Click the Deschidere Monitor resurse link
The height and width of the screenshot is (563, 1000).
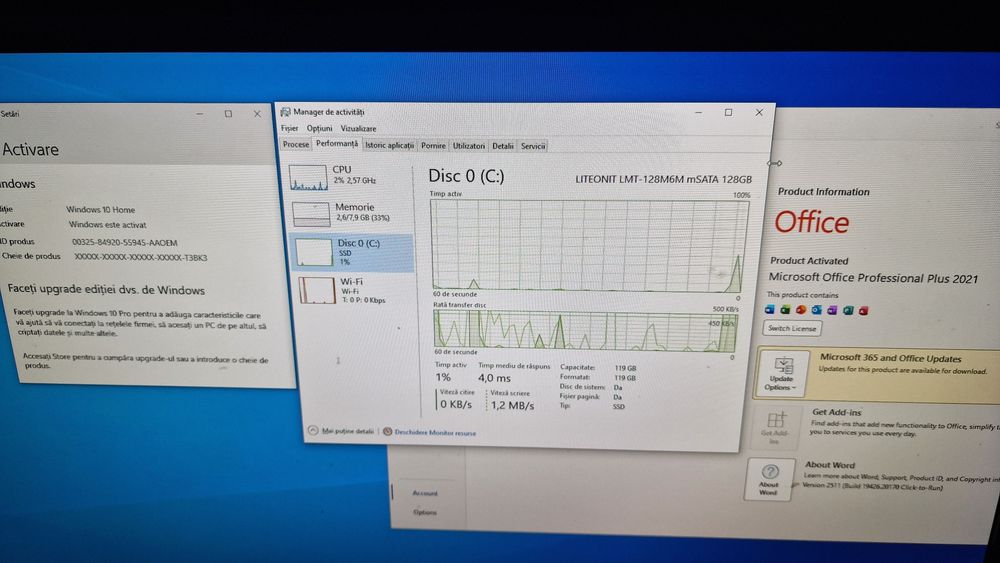435,432
